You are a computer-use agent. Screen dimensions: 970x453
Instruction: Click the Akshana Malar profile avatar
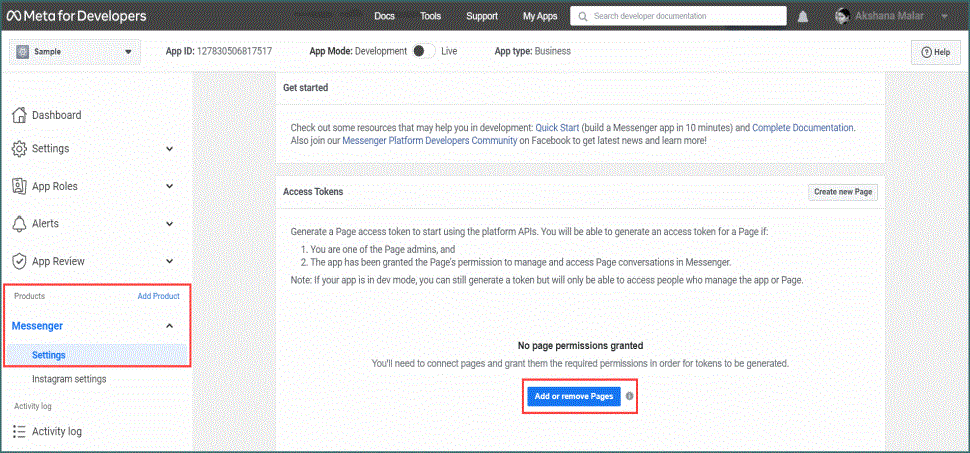[x=844, y=16]
